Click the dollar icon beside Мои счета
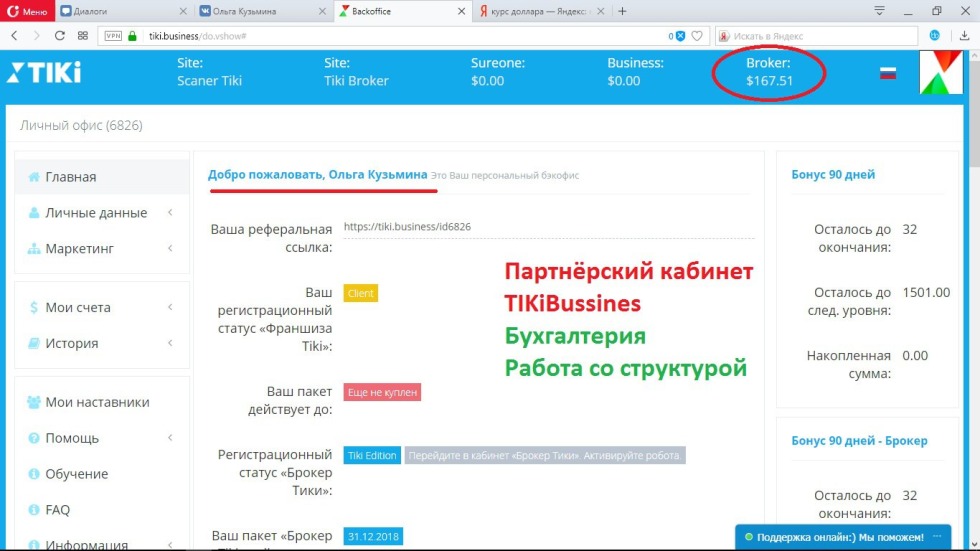 (34, 308)
